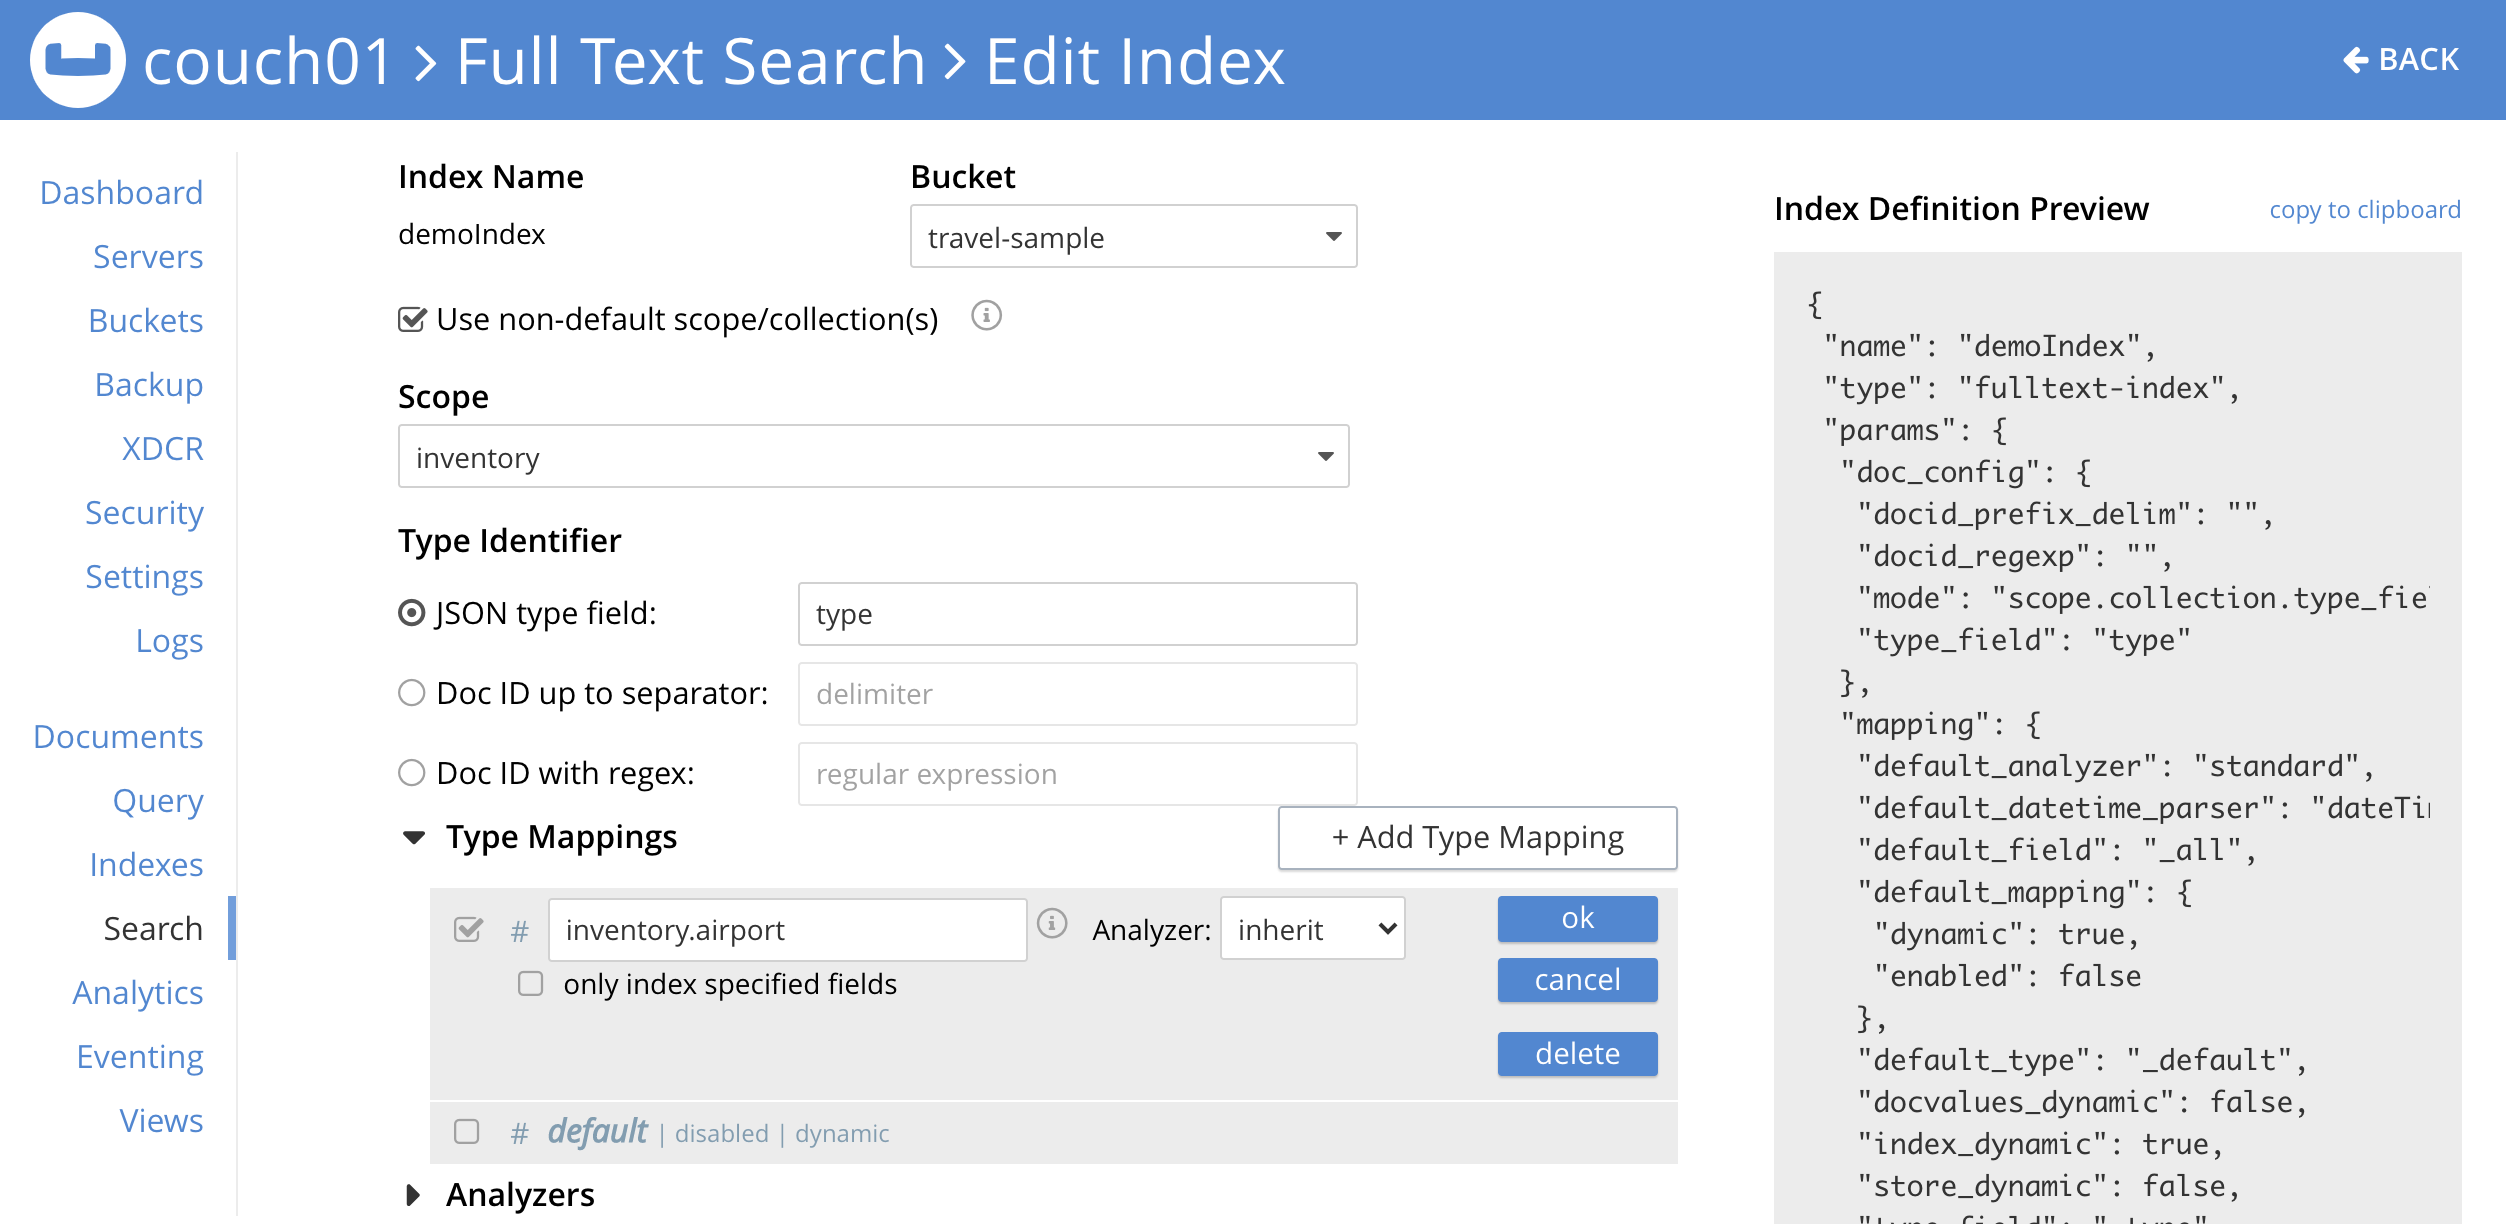2506x1224 pixels.
Task: Open Views in sidebar
Action: pos(161,1121)
